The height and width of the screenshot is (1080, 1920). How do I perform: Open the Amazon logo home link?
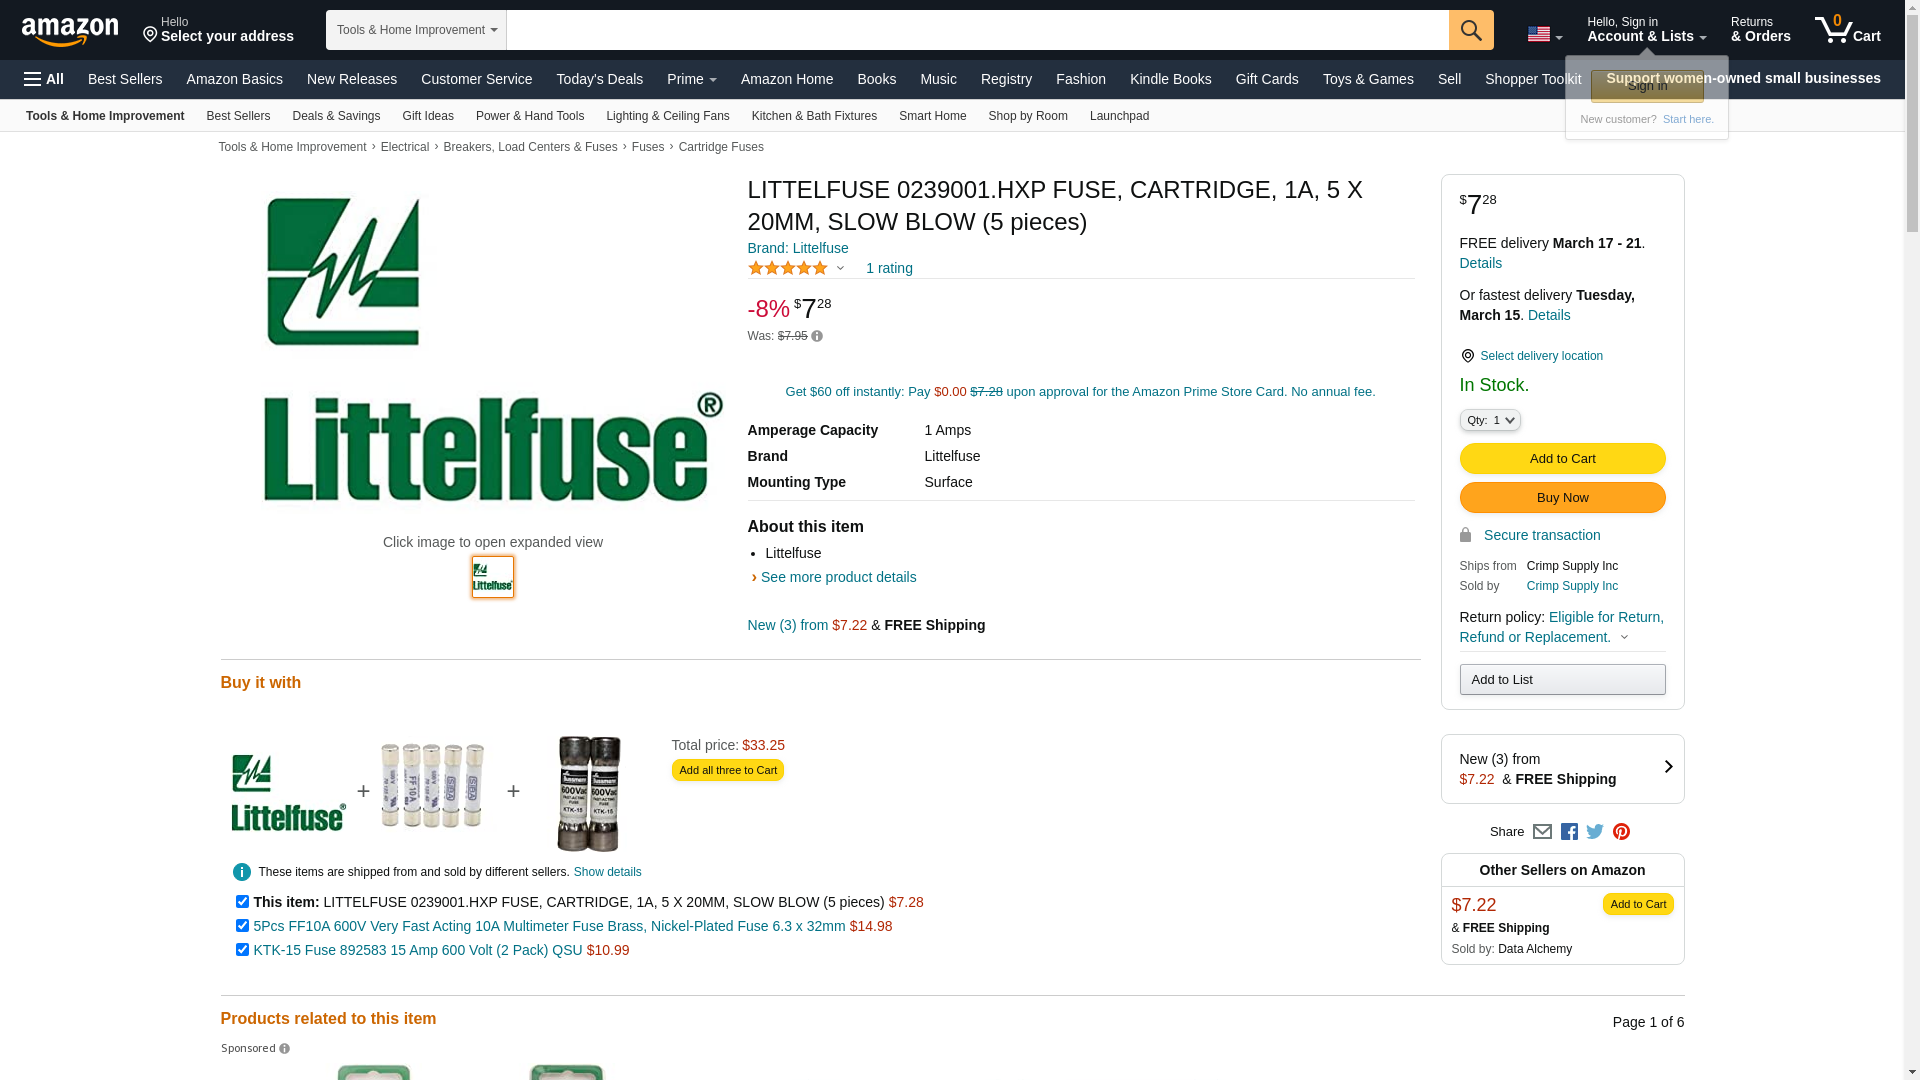[70, 31]
